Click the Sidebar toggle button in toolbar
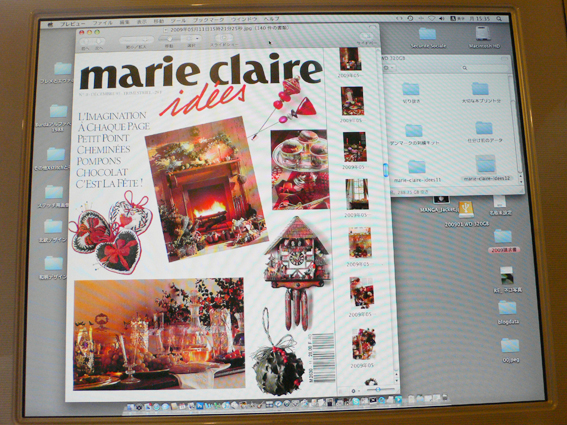 [366, 36]
